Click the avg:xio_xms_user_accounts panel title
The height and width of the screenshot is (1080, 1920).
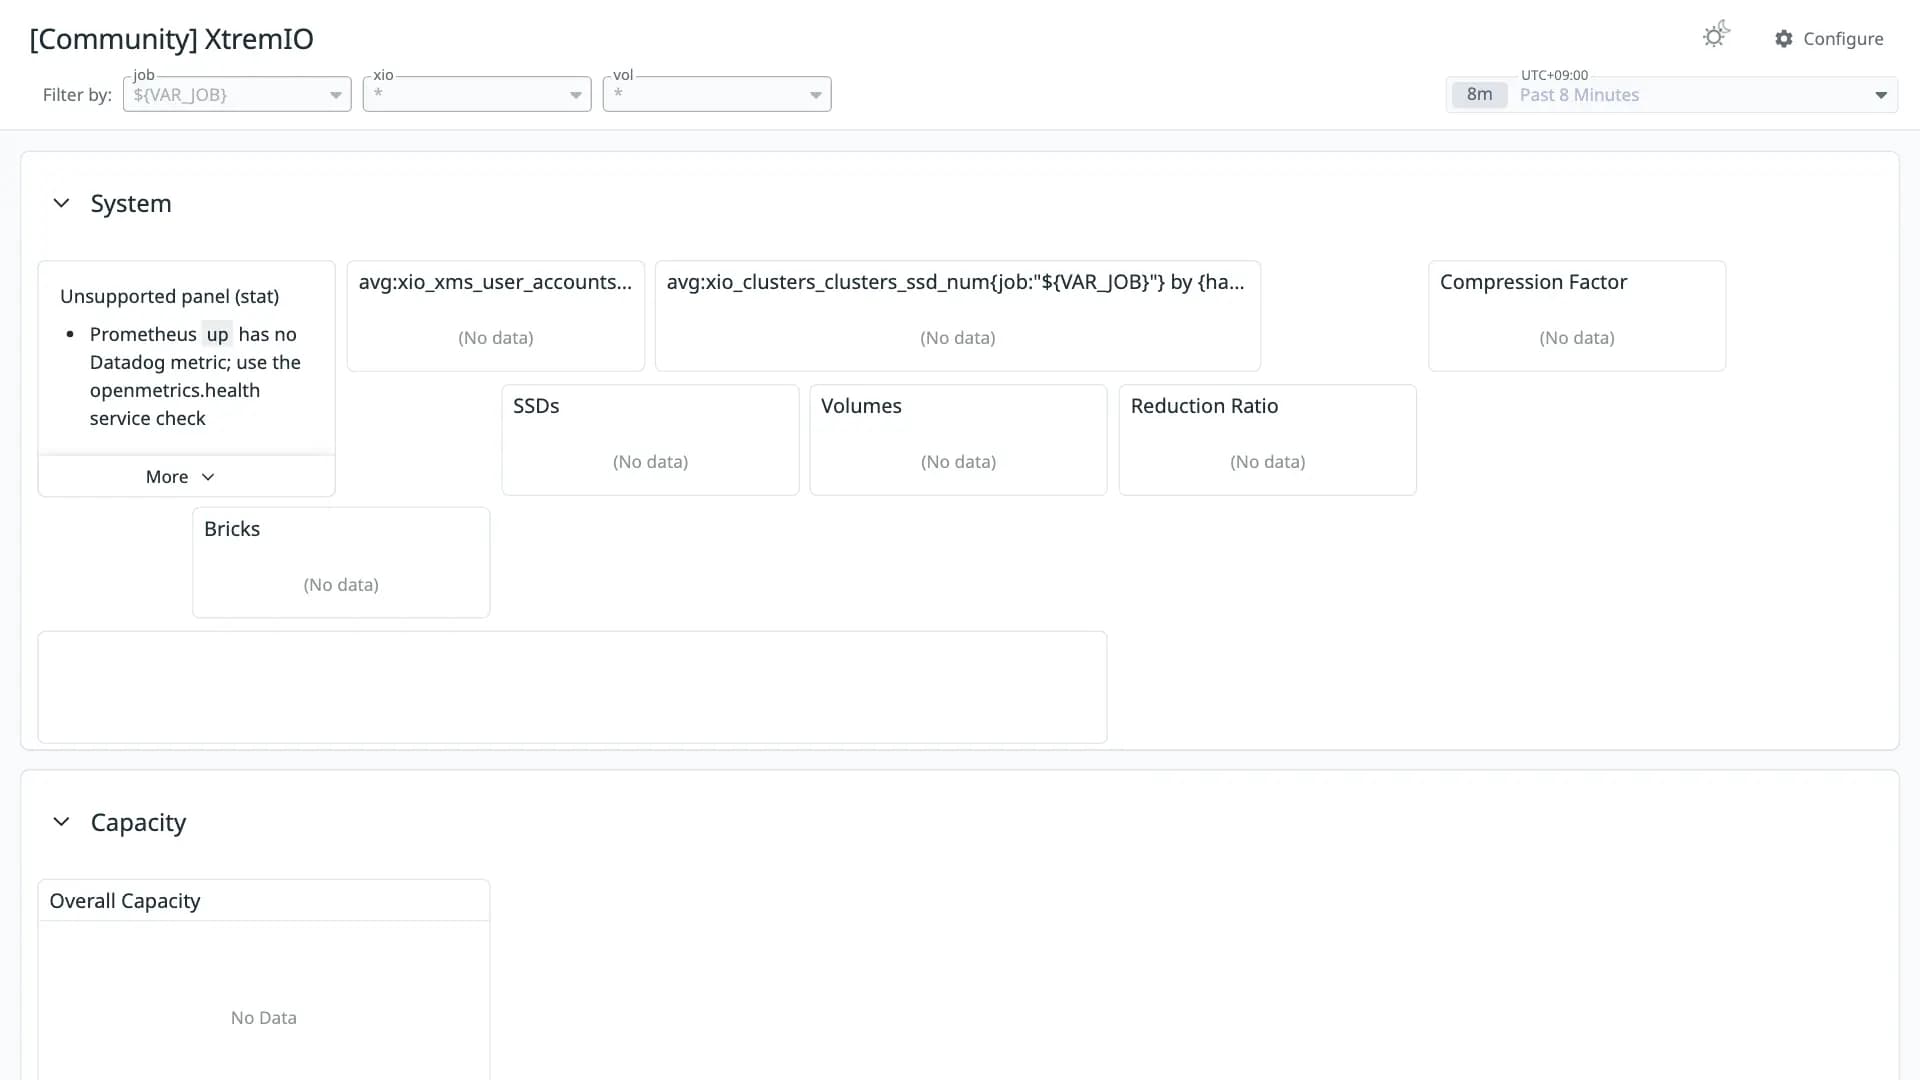tap(495, 282)
